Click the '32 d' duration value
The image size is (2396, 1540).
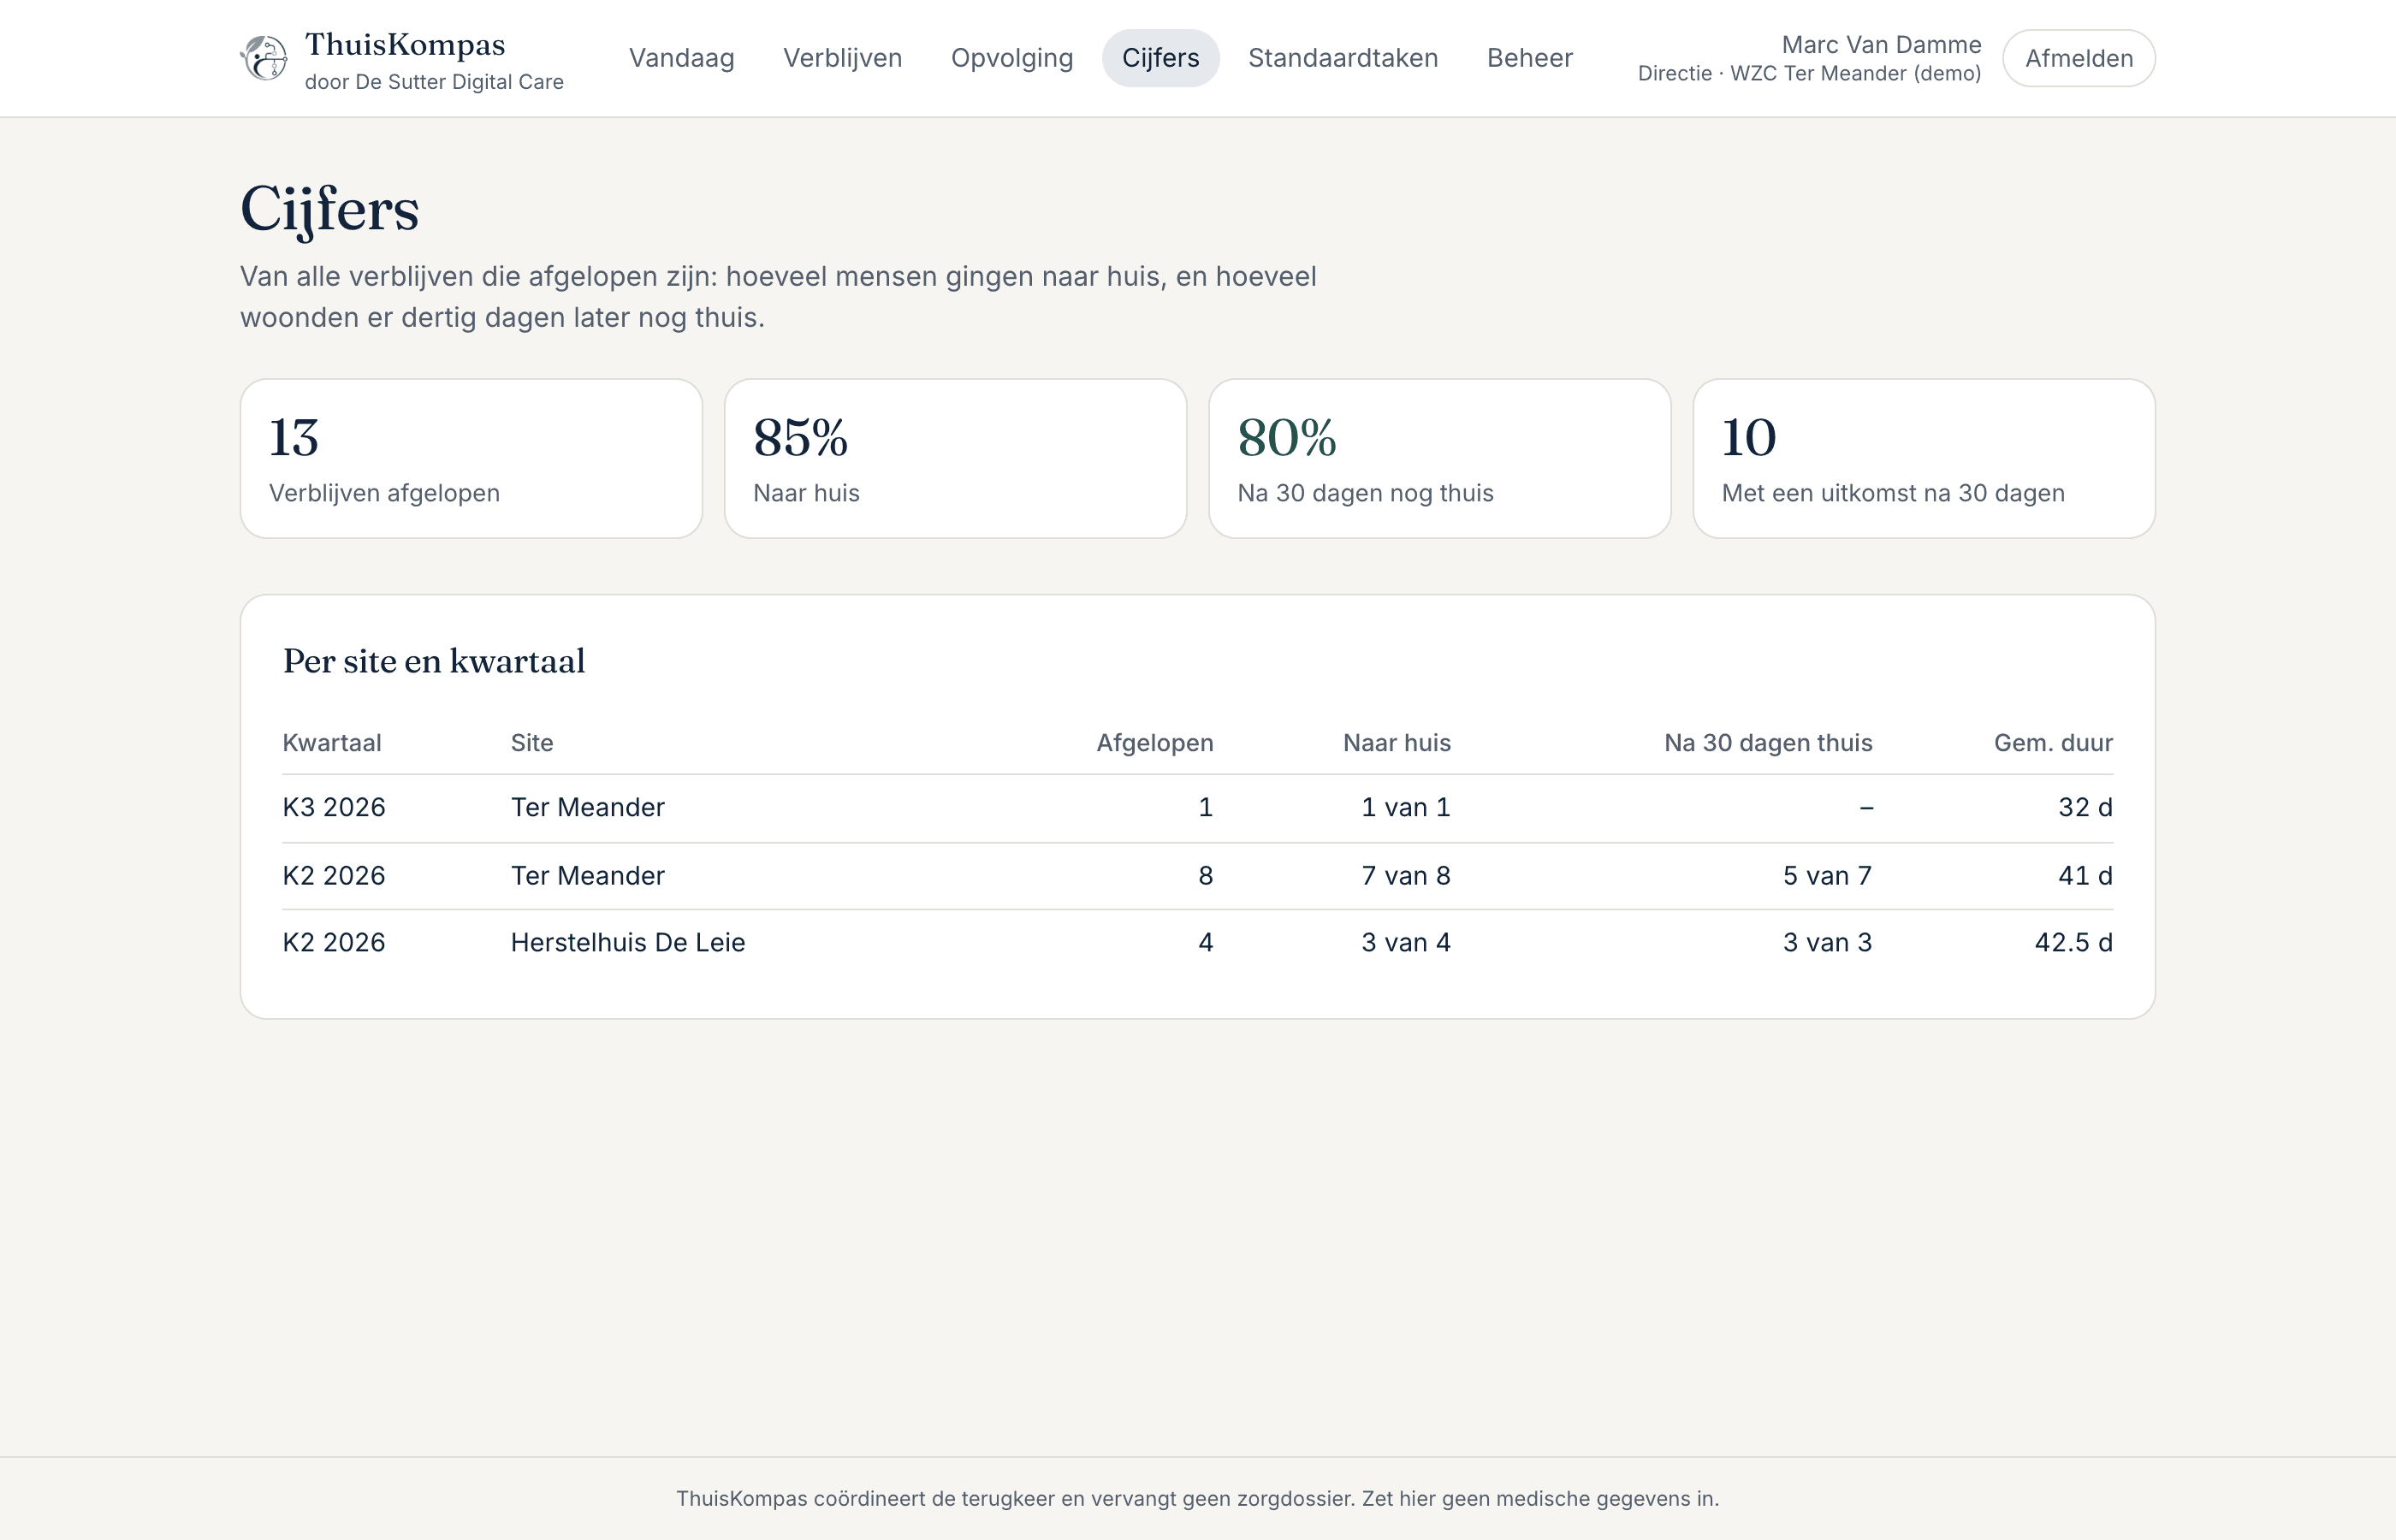[x=2085, y=807]
